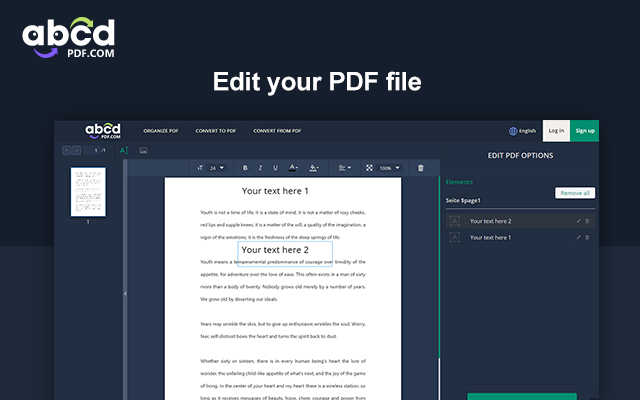This screenshot has height=400, width=640.
Task: Click 'Your text here 1' on the page
Action: [x=275, y=191]
